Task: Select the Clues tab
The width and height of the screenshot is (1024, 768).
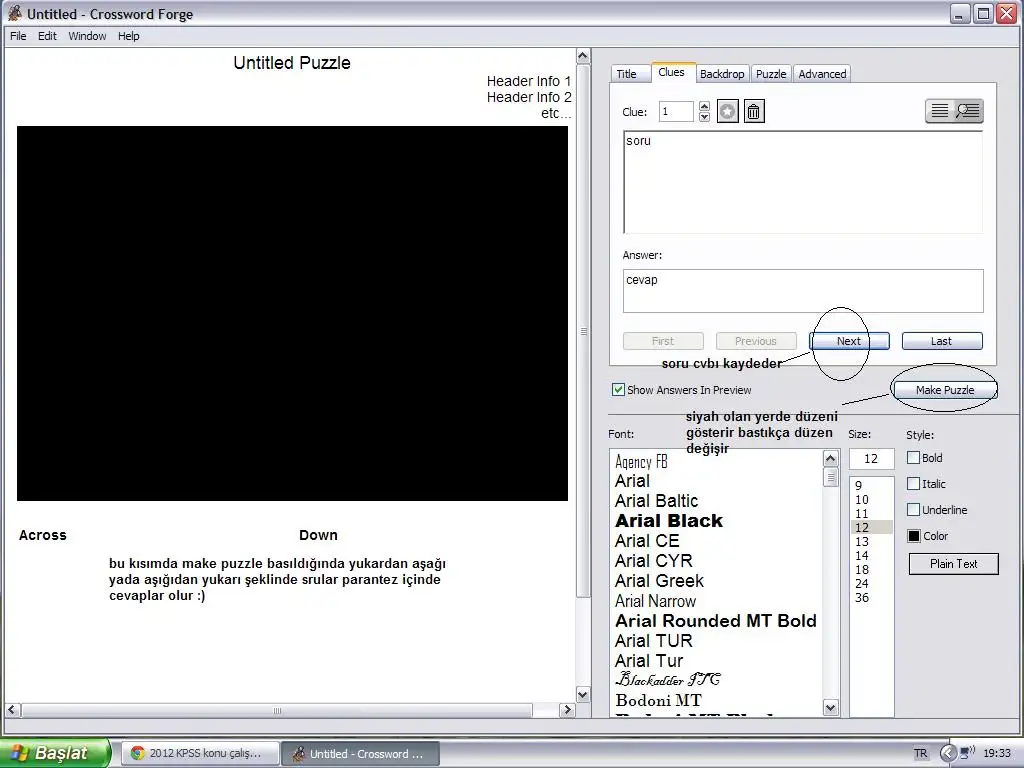Action: (671, 72)
